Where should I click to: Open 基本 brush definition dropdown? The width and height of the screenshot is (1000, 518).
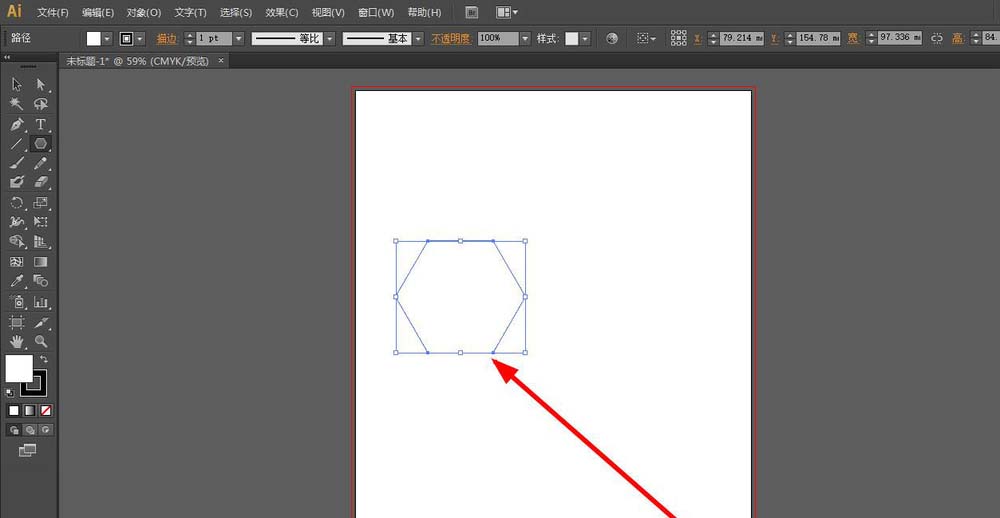tap(418, 38)
